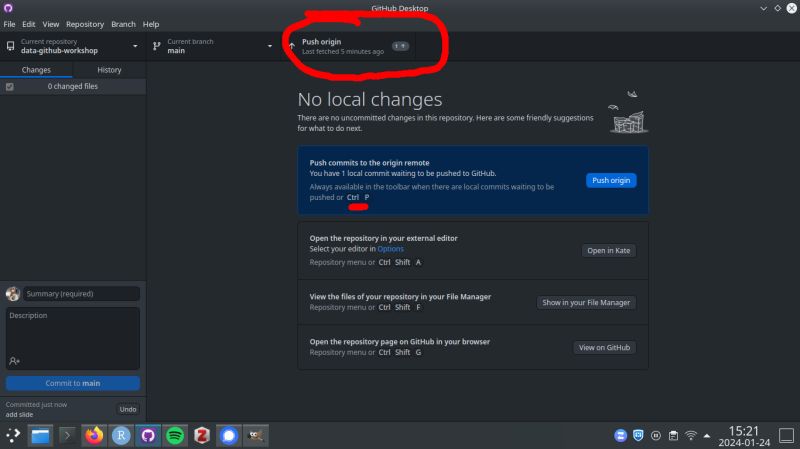Open the Wi-Fi network tray icon

[691, 435]
